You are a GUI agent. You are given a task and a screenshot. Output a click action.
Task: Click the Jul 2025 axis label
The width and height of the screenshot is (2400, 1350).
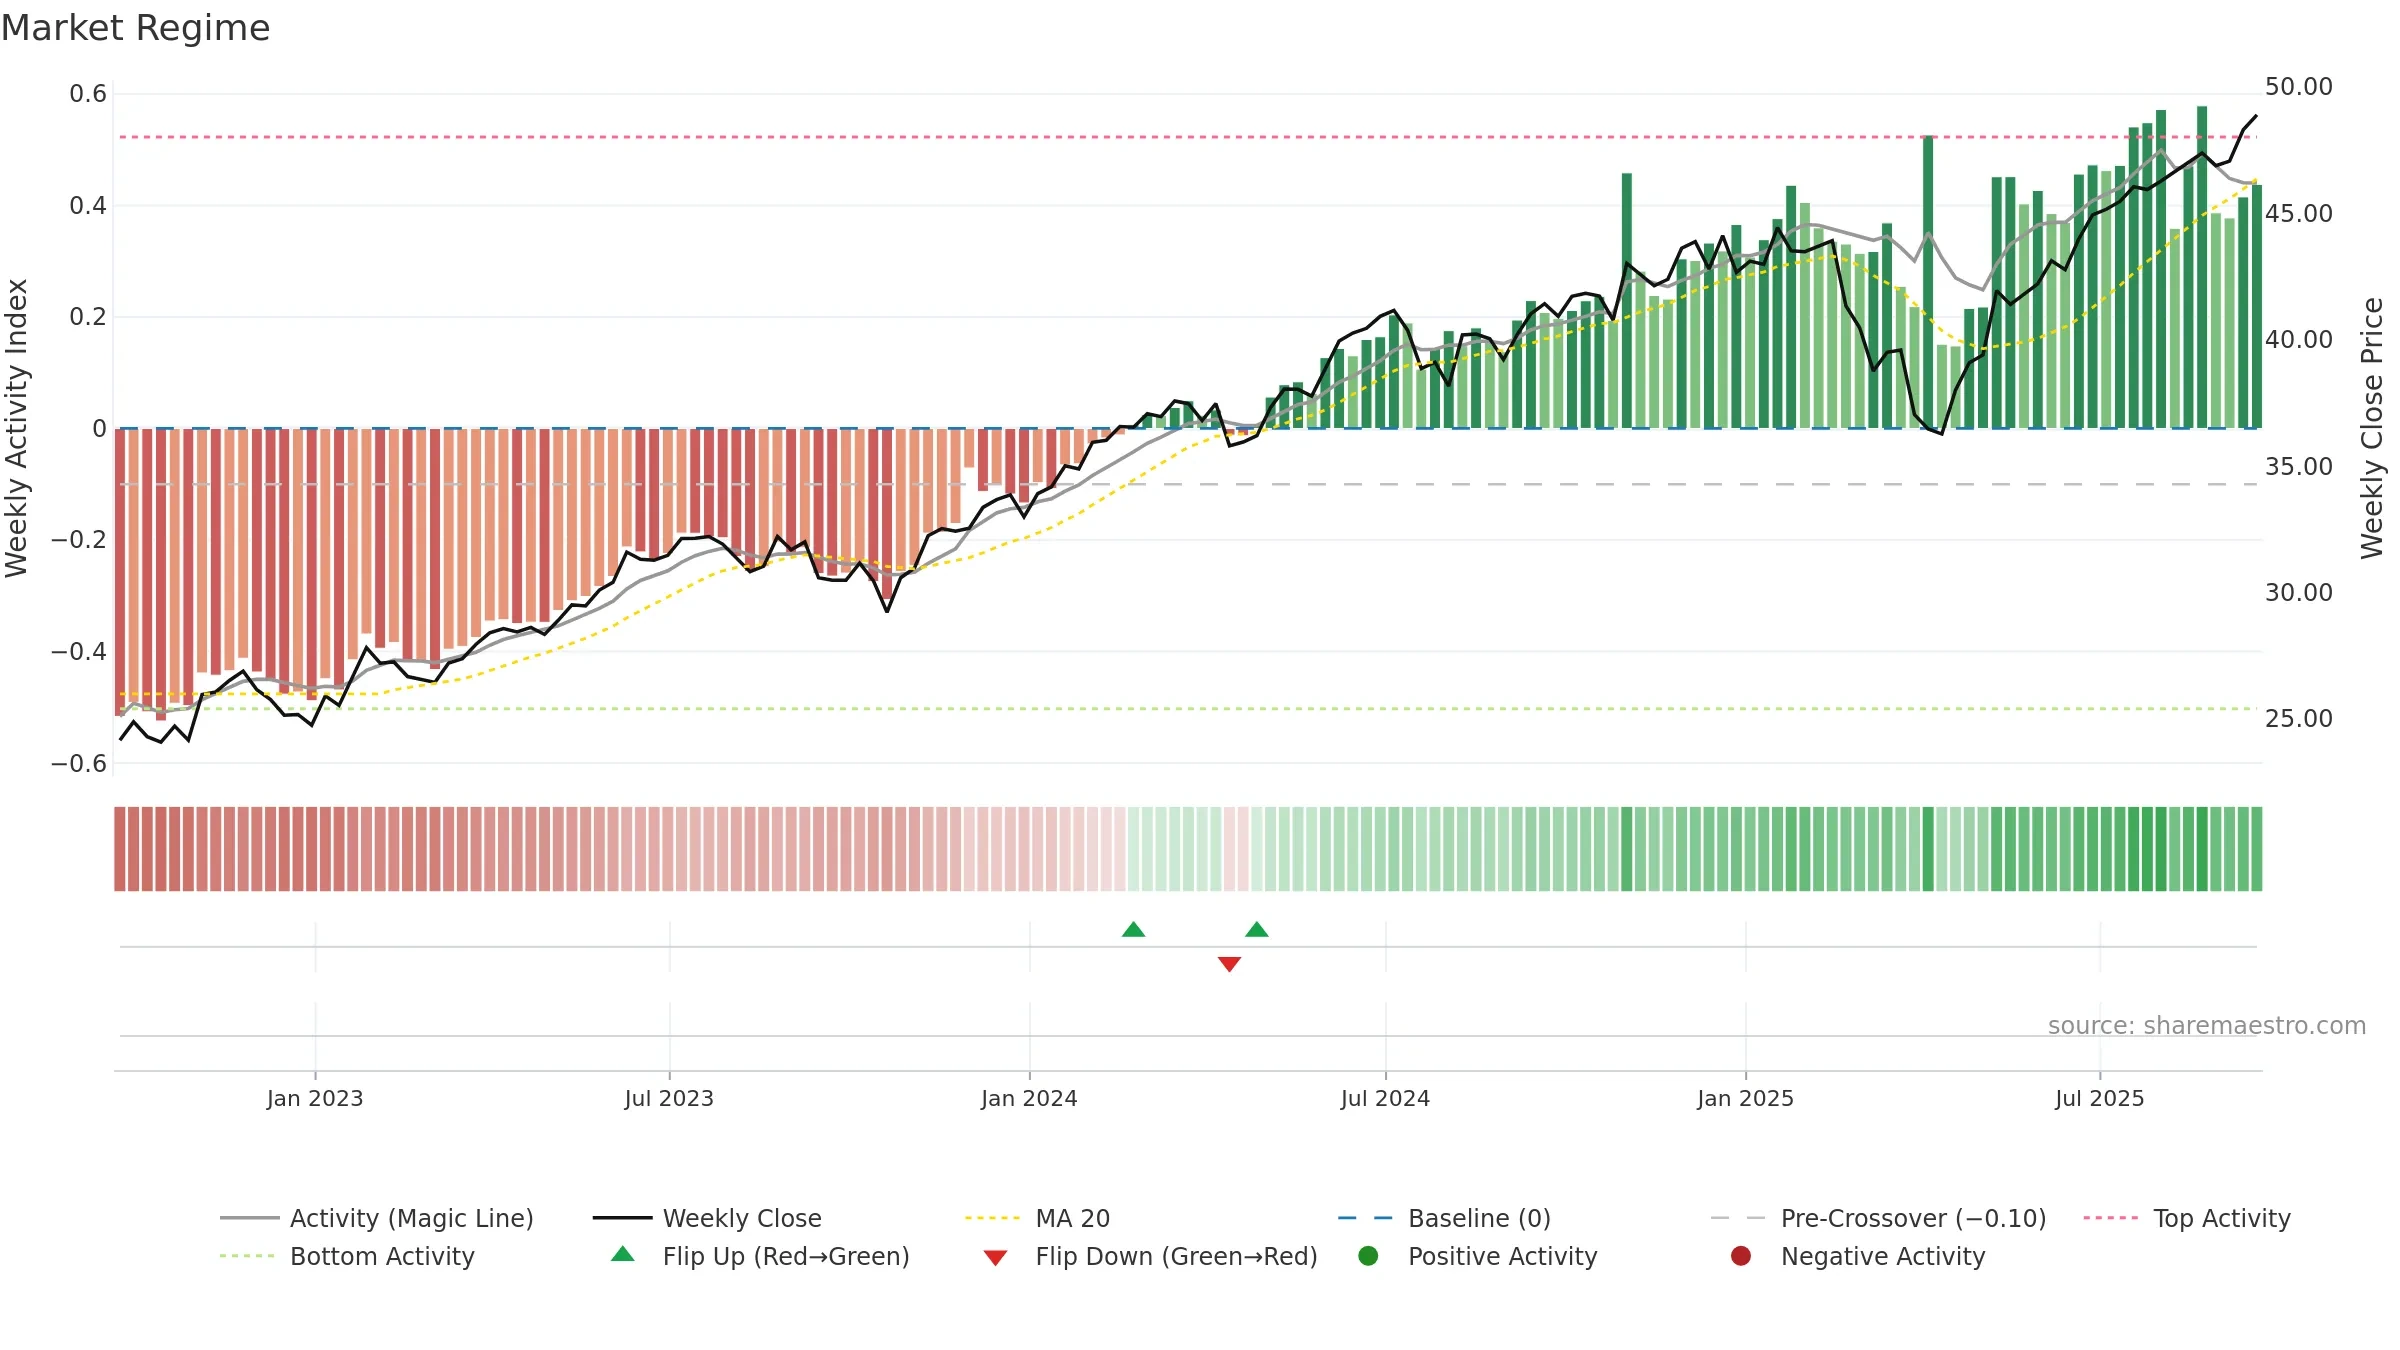(2099, 1098)
